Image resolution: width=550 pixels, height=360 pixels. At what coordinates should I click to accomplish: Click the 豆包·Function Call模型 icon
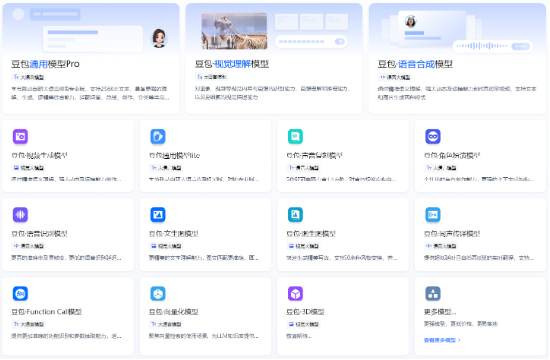point(20,294)
